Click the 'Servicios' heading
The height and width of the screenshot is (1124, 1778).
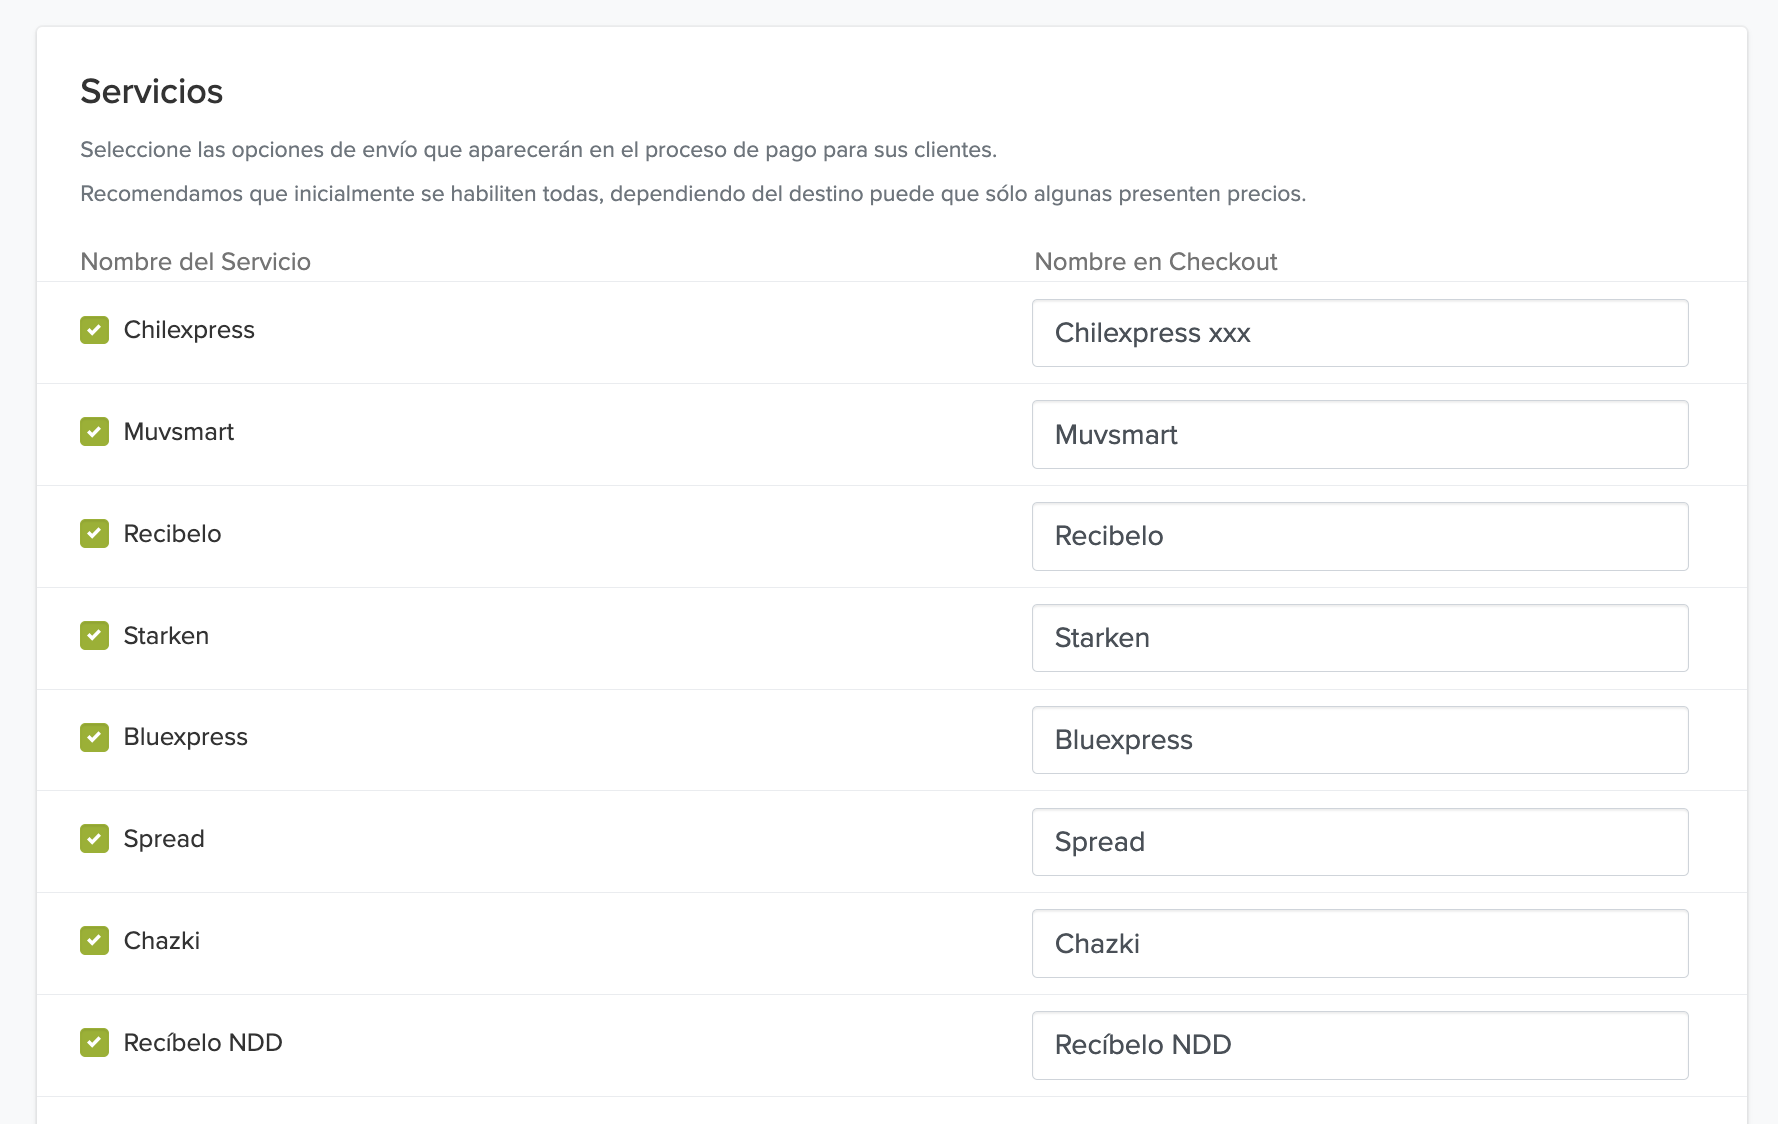(152, 91)
